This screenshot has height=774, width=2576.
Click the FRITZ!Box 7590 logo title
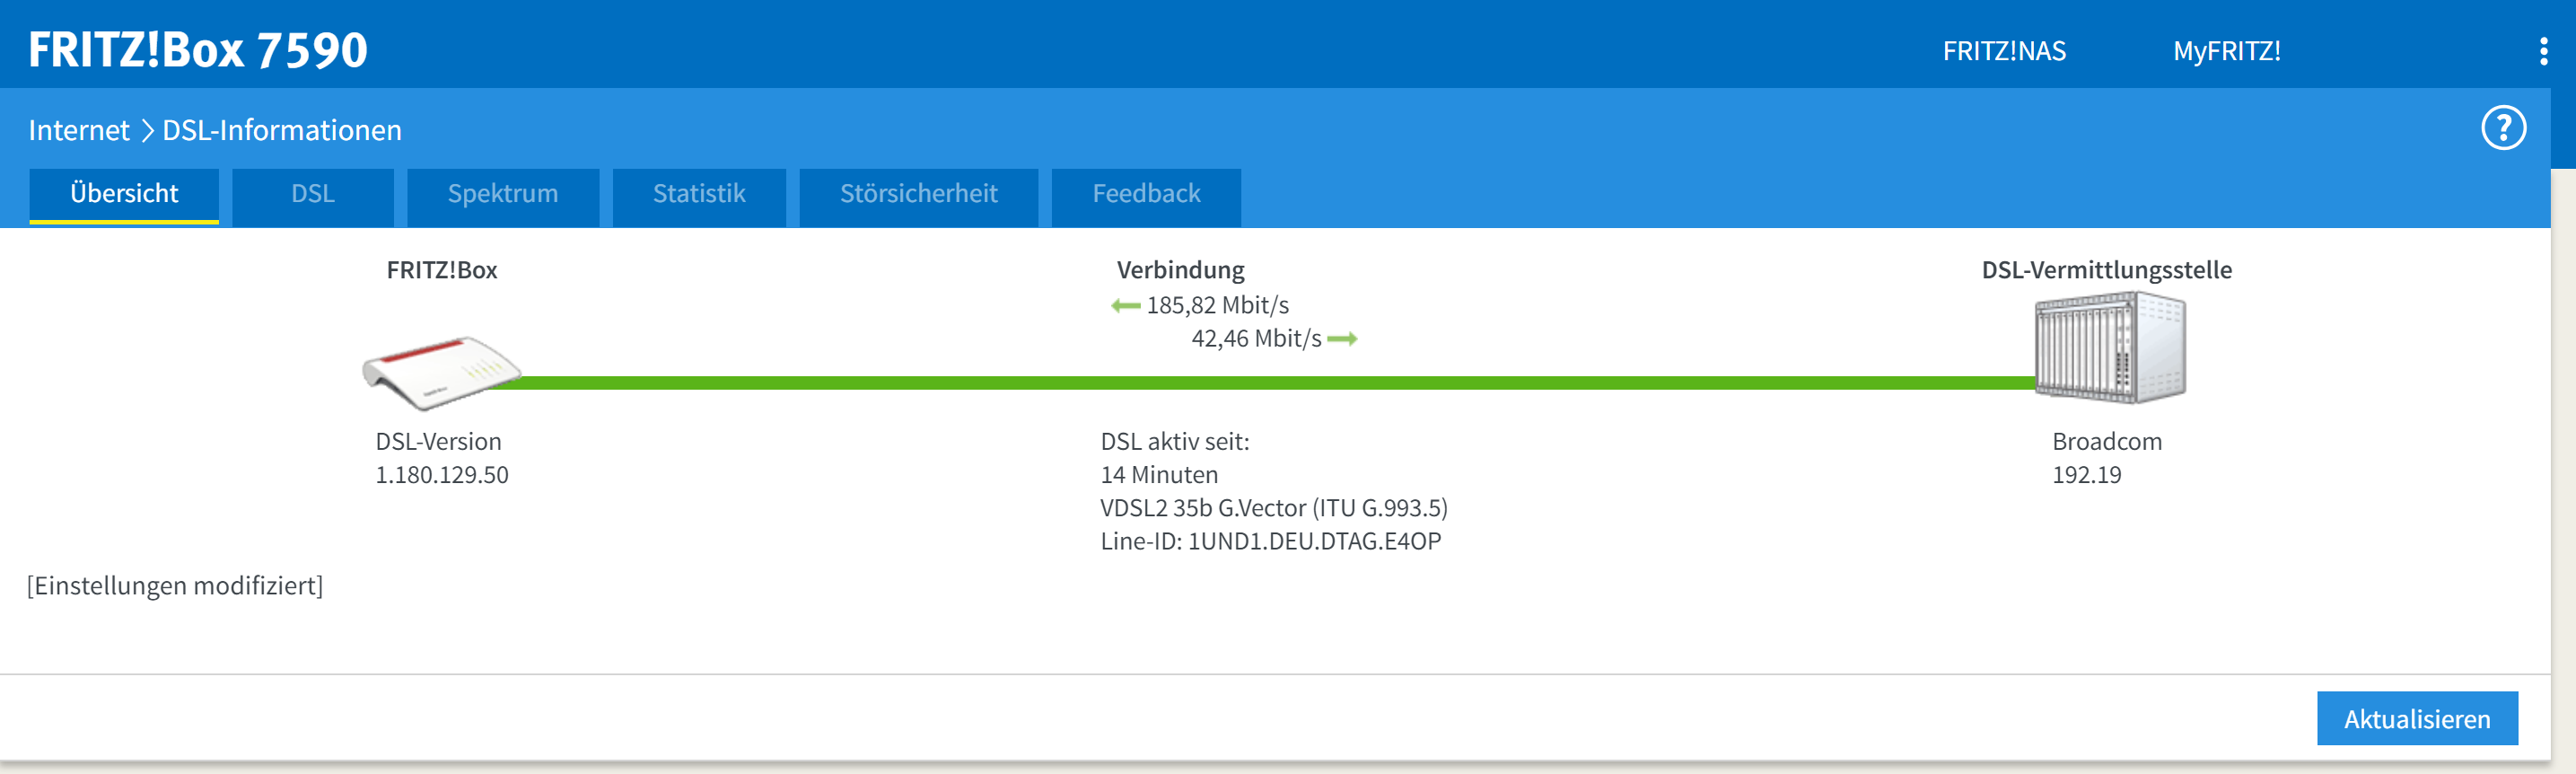coord(198,50)
